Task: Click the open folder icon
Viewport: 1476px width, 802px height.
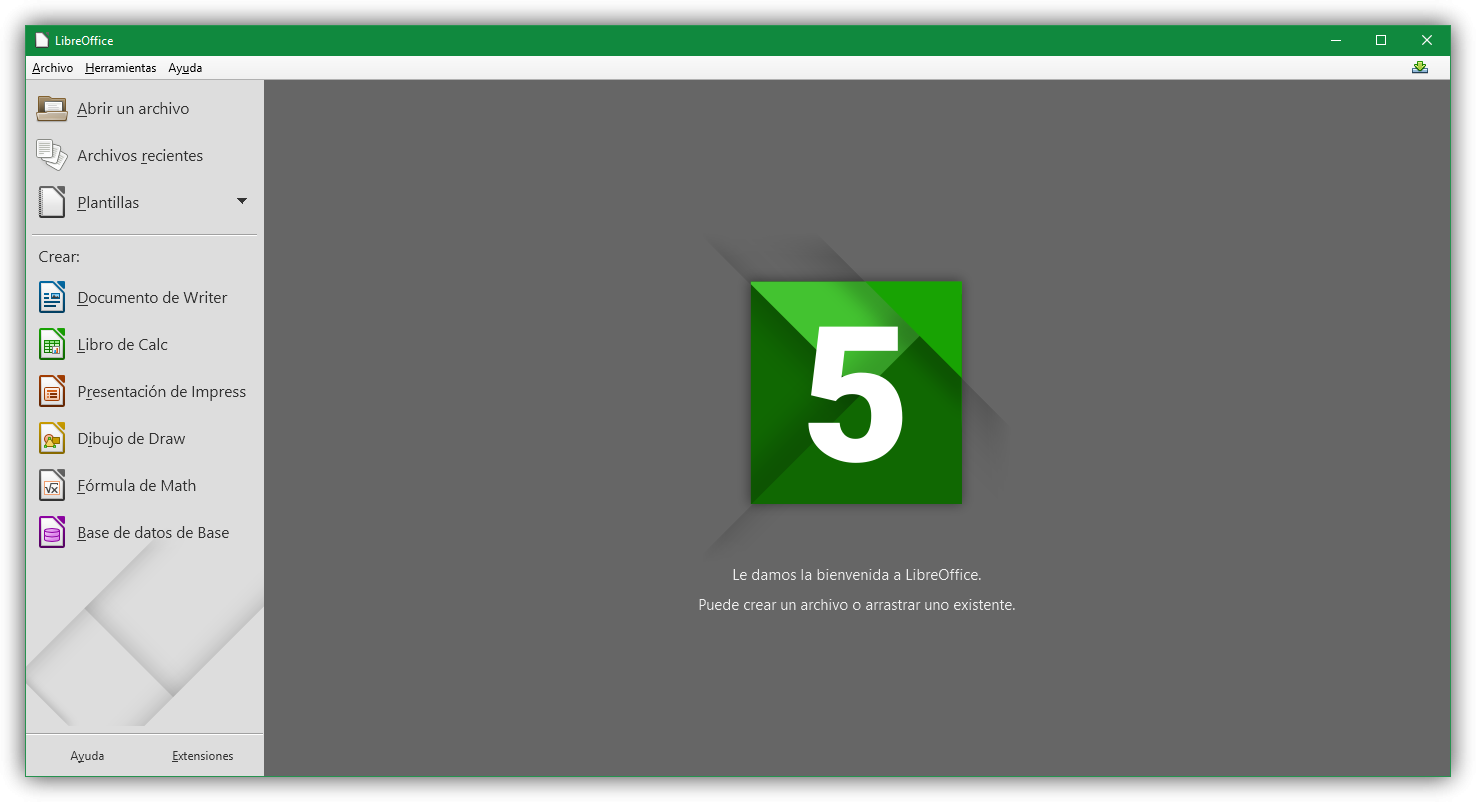Action: pyautogui.click(x=52, y=108)
